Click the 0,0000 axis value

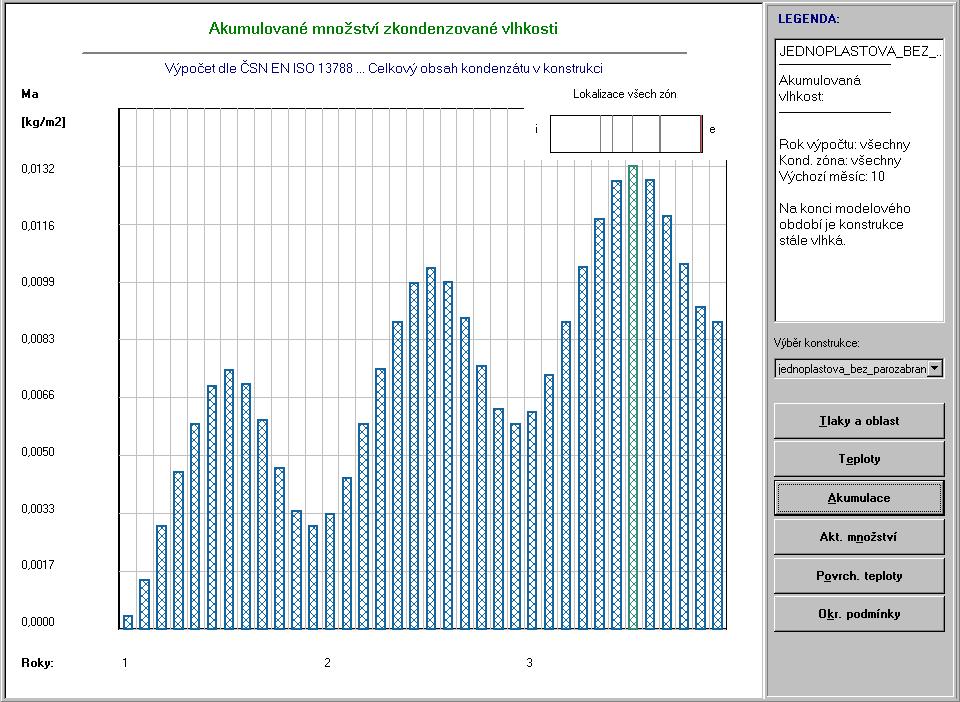click(38, 622)
